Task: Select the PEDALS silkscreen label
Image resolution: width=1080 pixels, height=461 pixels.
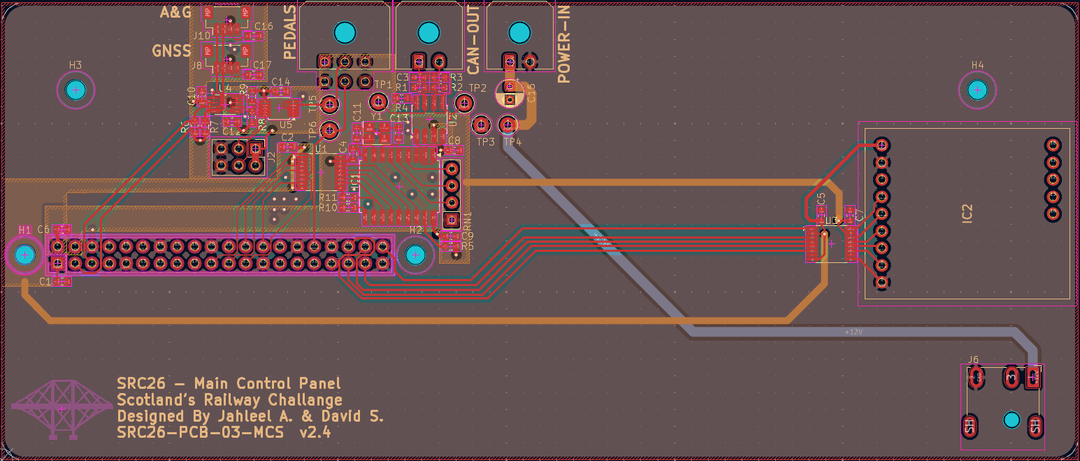Action: (290, 32)
